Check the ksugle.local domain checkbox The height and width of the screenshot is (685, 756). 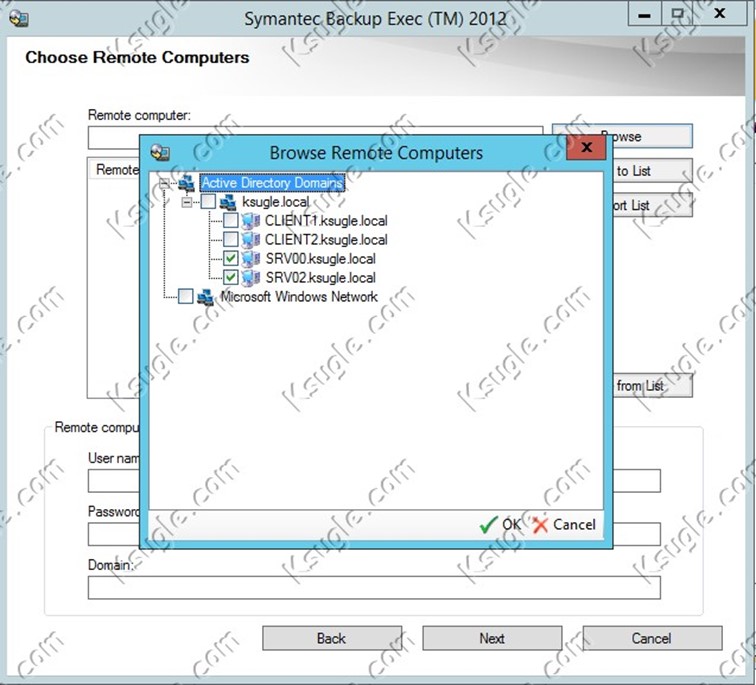pyautogui.click(x=208, y=201)
